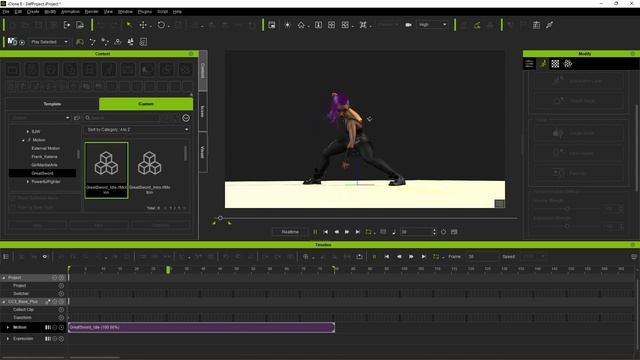Click the pen tool icon at toolbar end
The width and height of the screenshot is (640, 360).
coord(549,25)
